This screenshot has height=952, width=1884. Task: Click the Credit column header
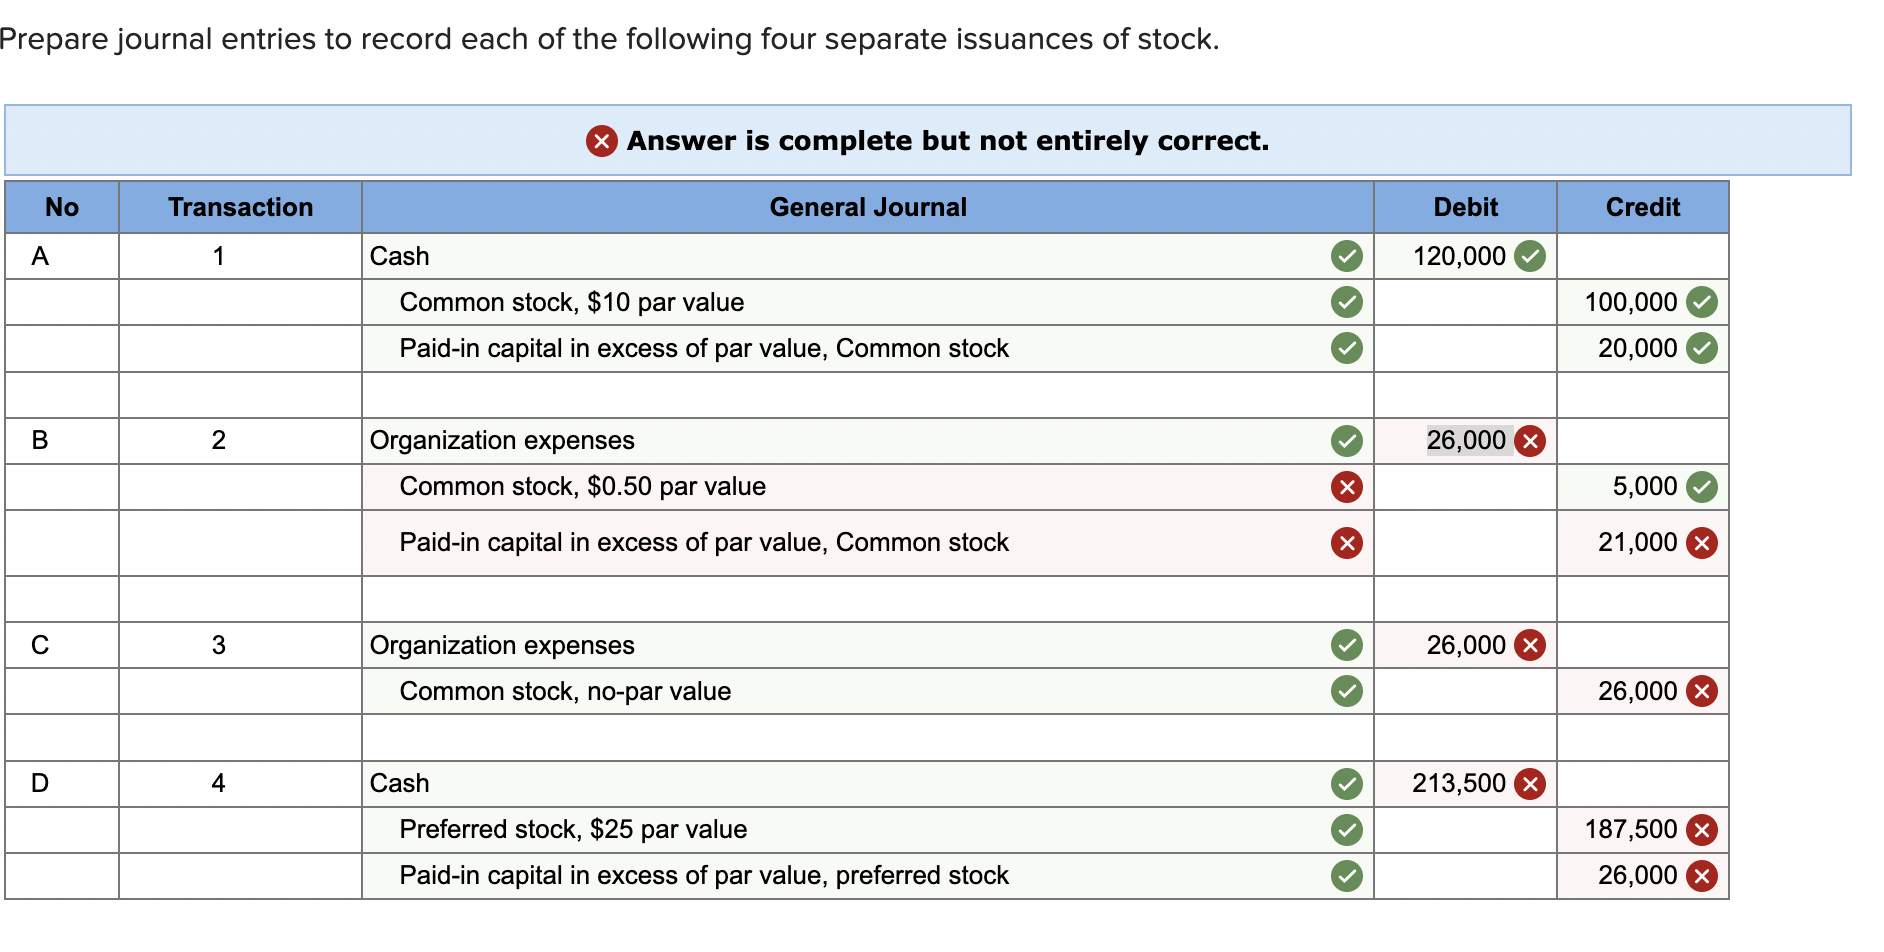(x=1642, y=207)
